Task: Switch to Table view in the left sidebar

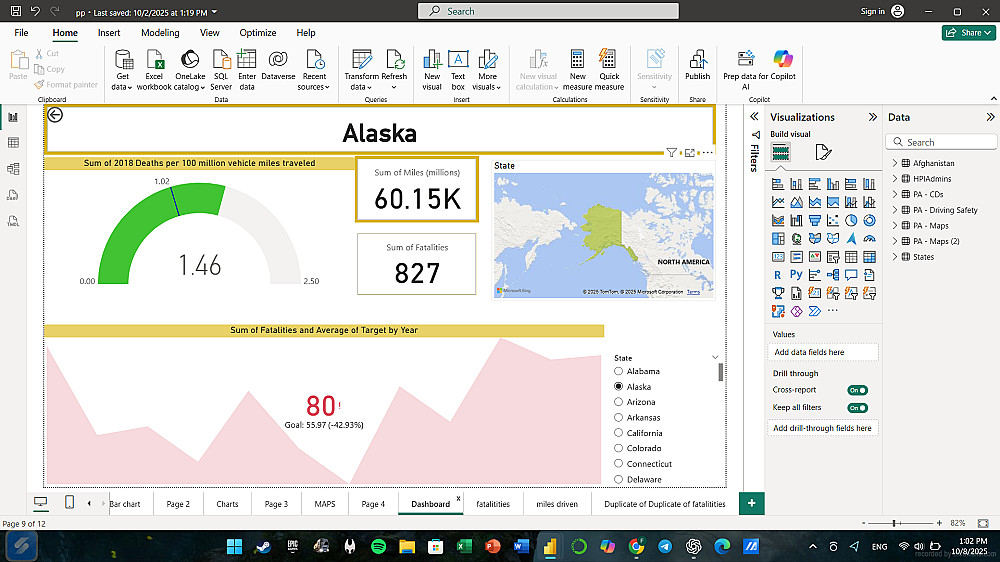Action: 13,143
